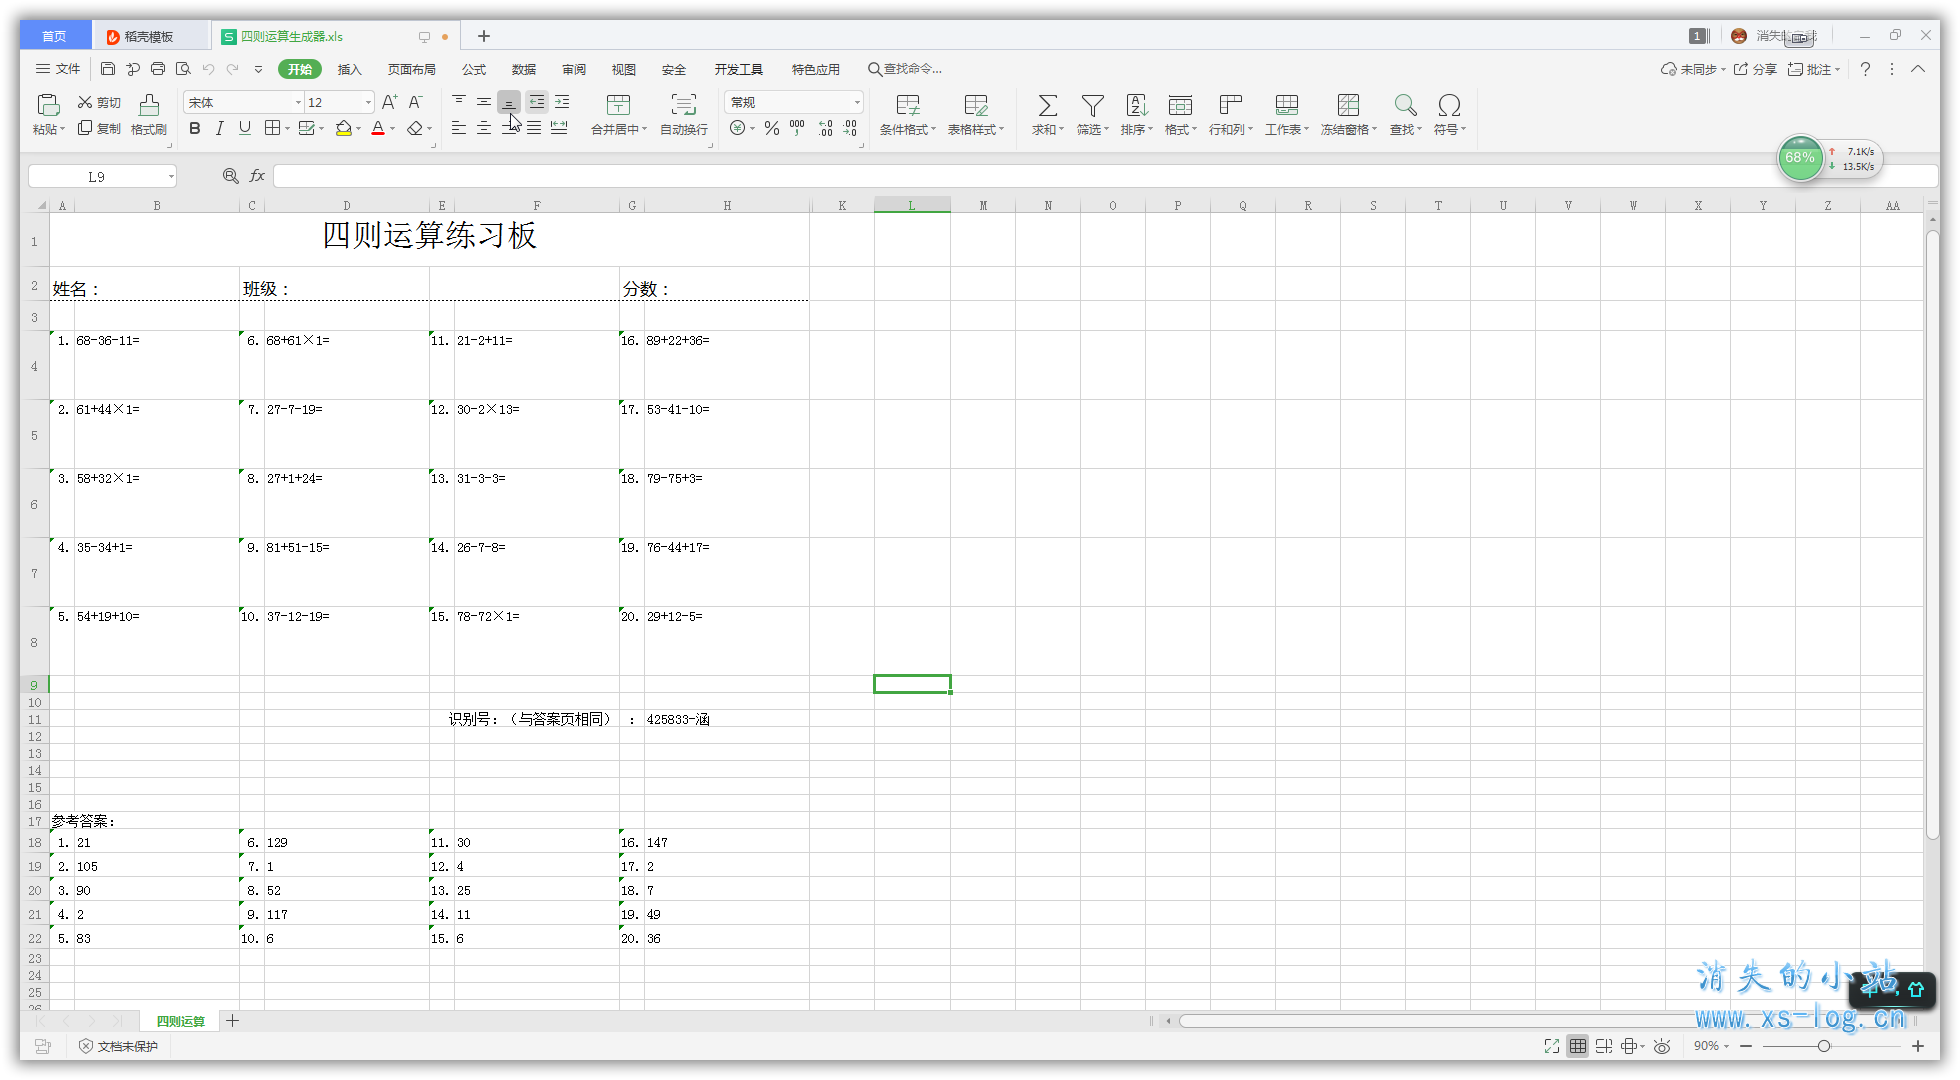Image resolution: width=1960 pixels, height=1080 pixels.
Task: Expand the cell name box dropdown L9
Action: click(171, 176)
